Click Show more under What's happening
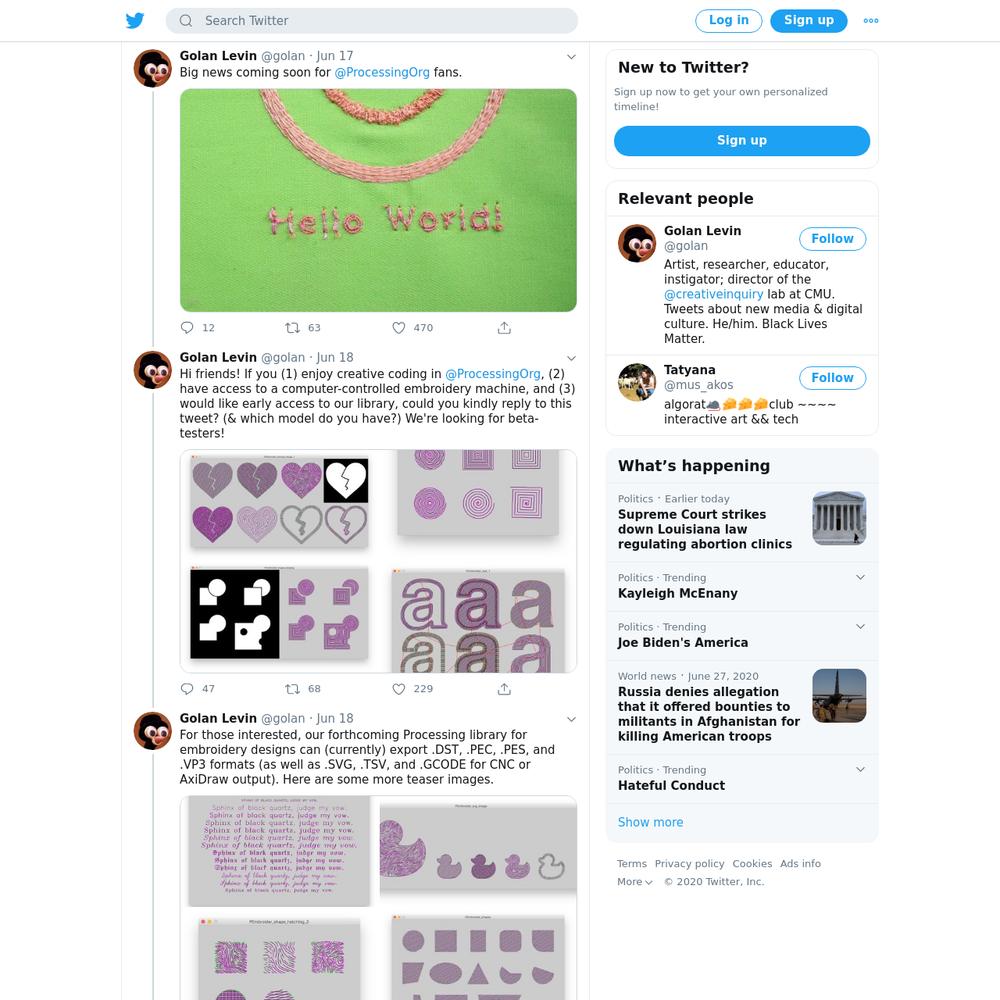This screenshot has height=1000, width=1000. coord(650,822)
